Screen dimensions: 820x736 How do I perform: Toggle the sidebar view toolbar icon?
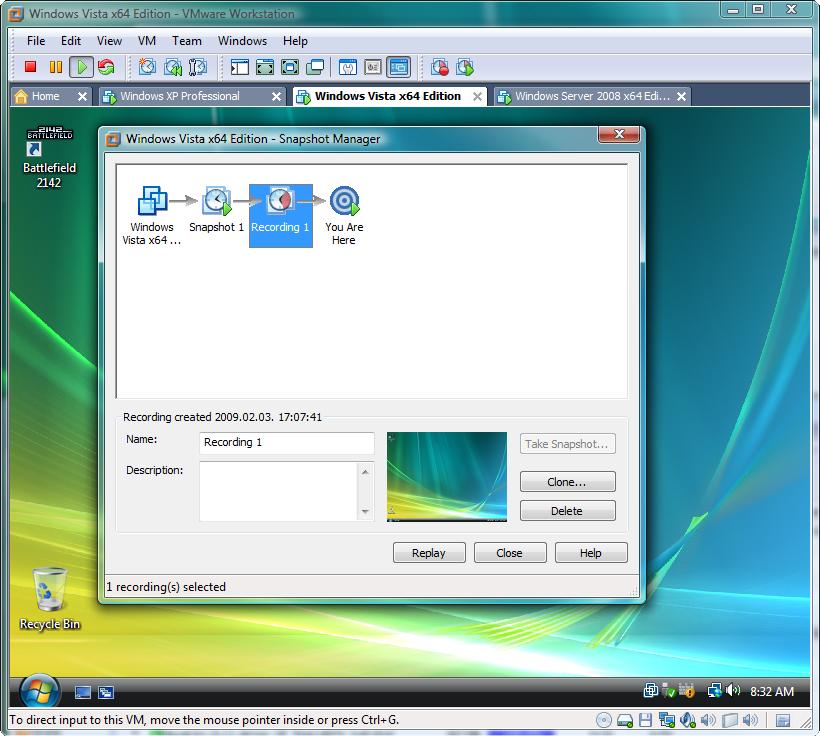coord(240,67)
